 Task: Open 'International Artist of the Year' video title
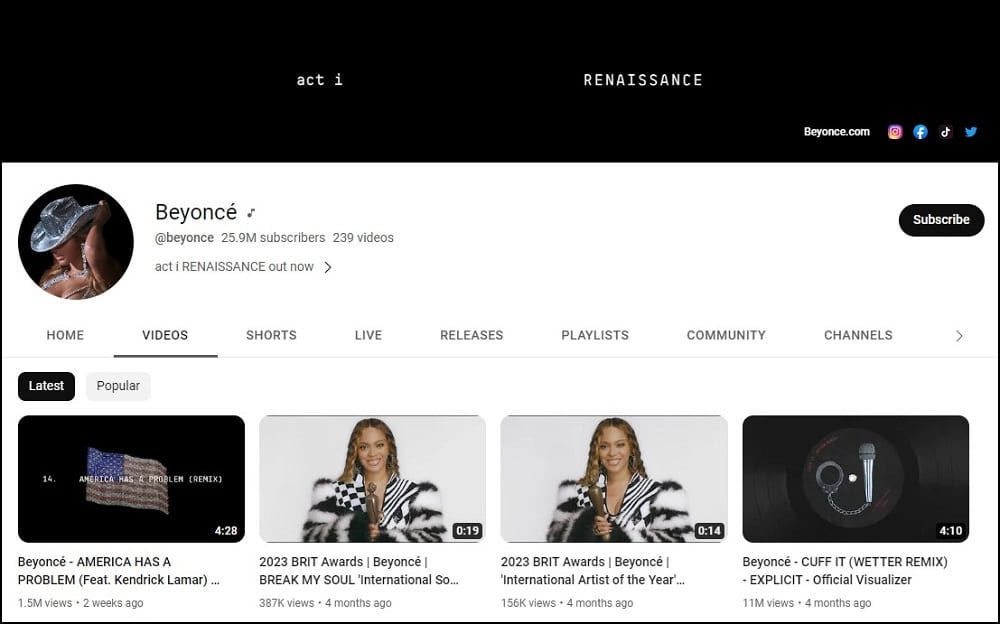click(x=593, y=571)
